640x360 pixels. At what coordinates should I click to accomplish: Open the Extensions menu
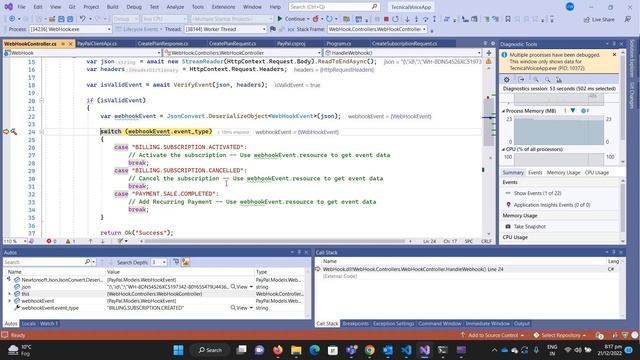click(223, 7)
